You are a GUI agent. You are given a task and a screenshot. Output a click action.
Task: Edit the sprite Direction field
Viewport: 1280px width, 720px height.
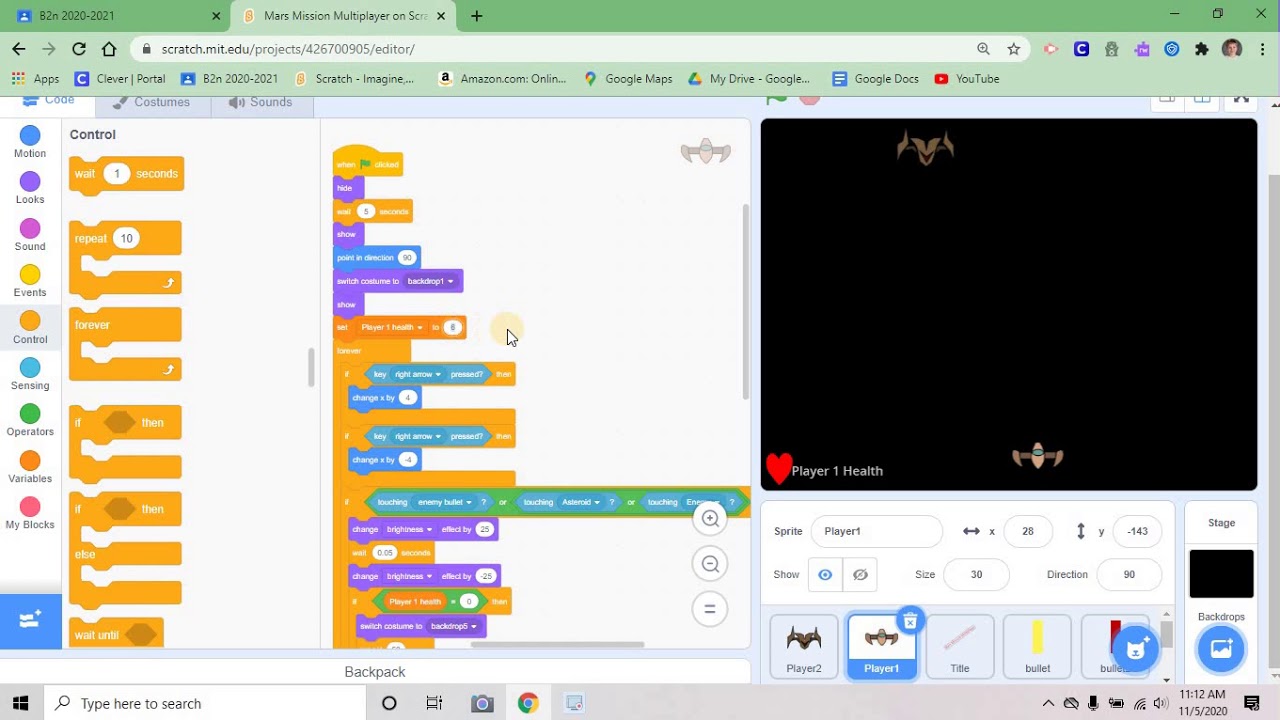[x=1129, y=574]
